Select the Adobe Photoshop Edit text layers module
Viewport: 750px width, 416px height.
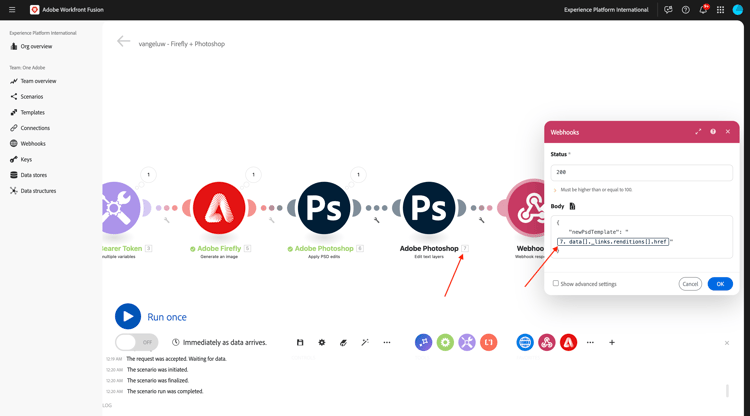429,208
